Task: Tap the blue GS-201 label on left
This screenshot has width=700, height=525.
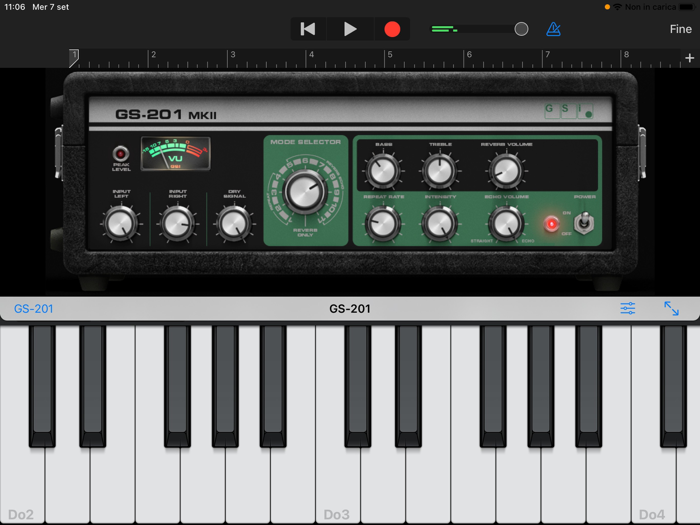Action: pos(33,308)
